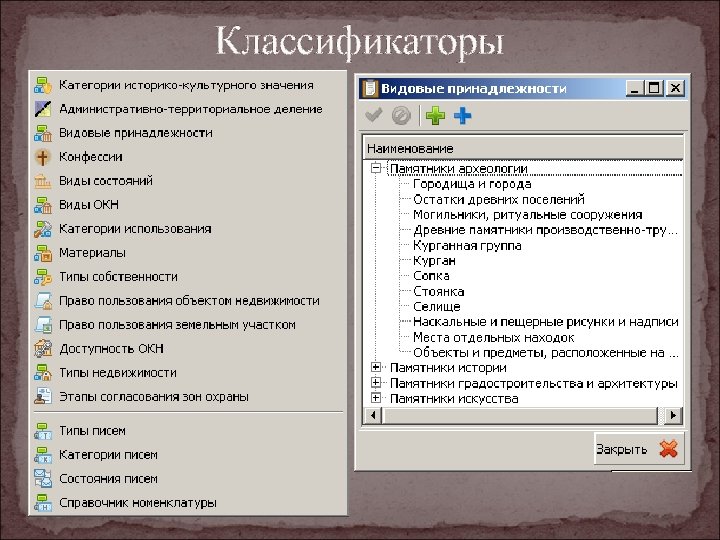Click the Состояния писем envelope icon
The height and width of the screenshot is (540, 720).
[43, 478]
